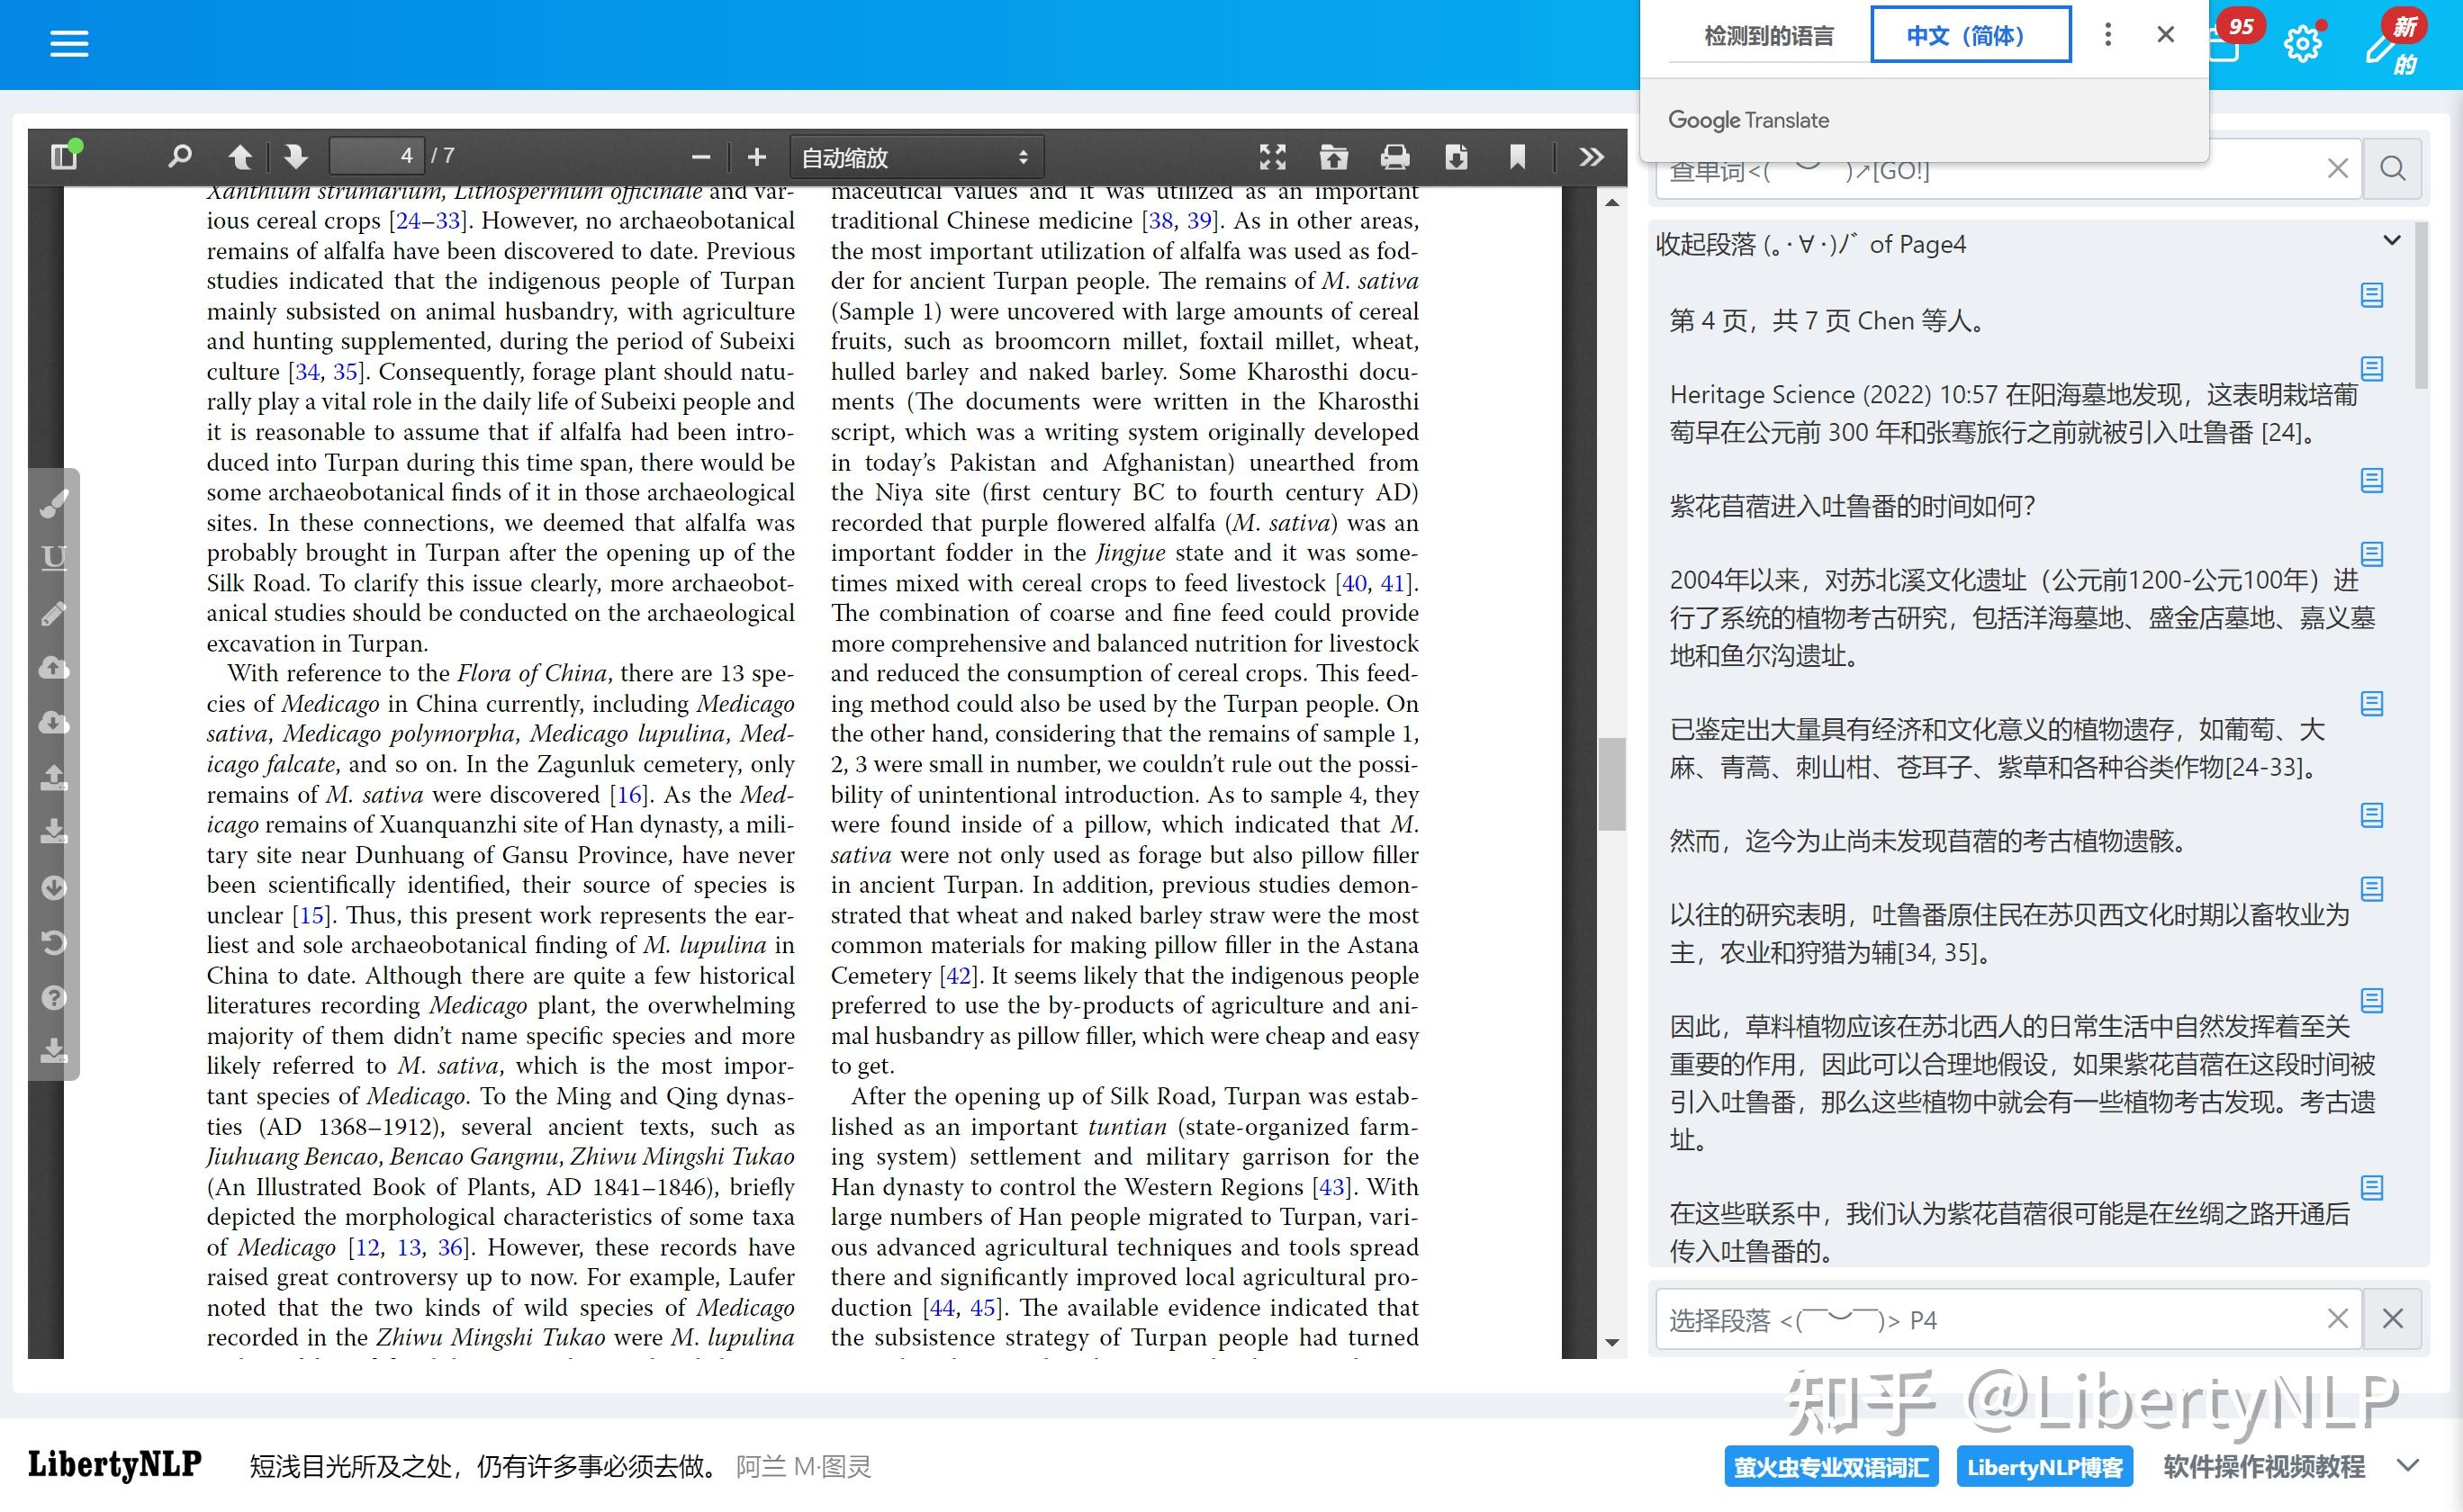Download the PDF with the toolbar icon
Image resolution: width=2463 pixels, height=1512 pixels.
(x=1457, y=157)
